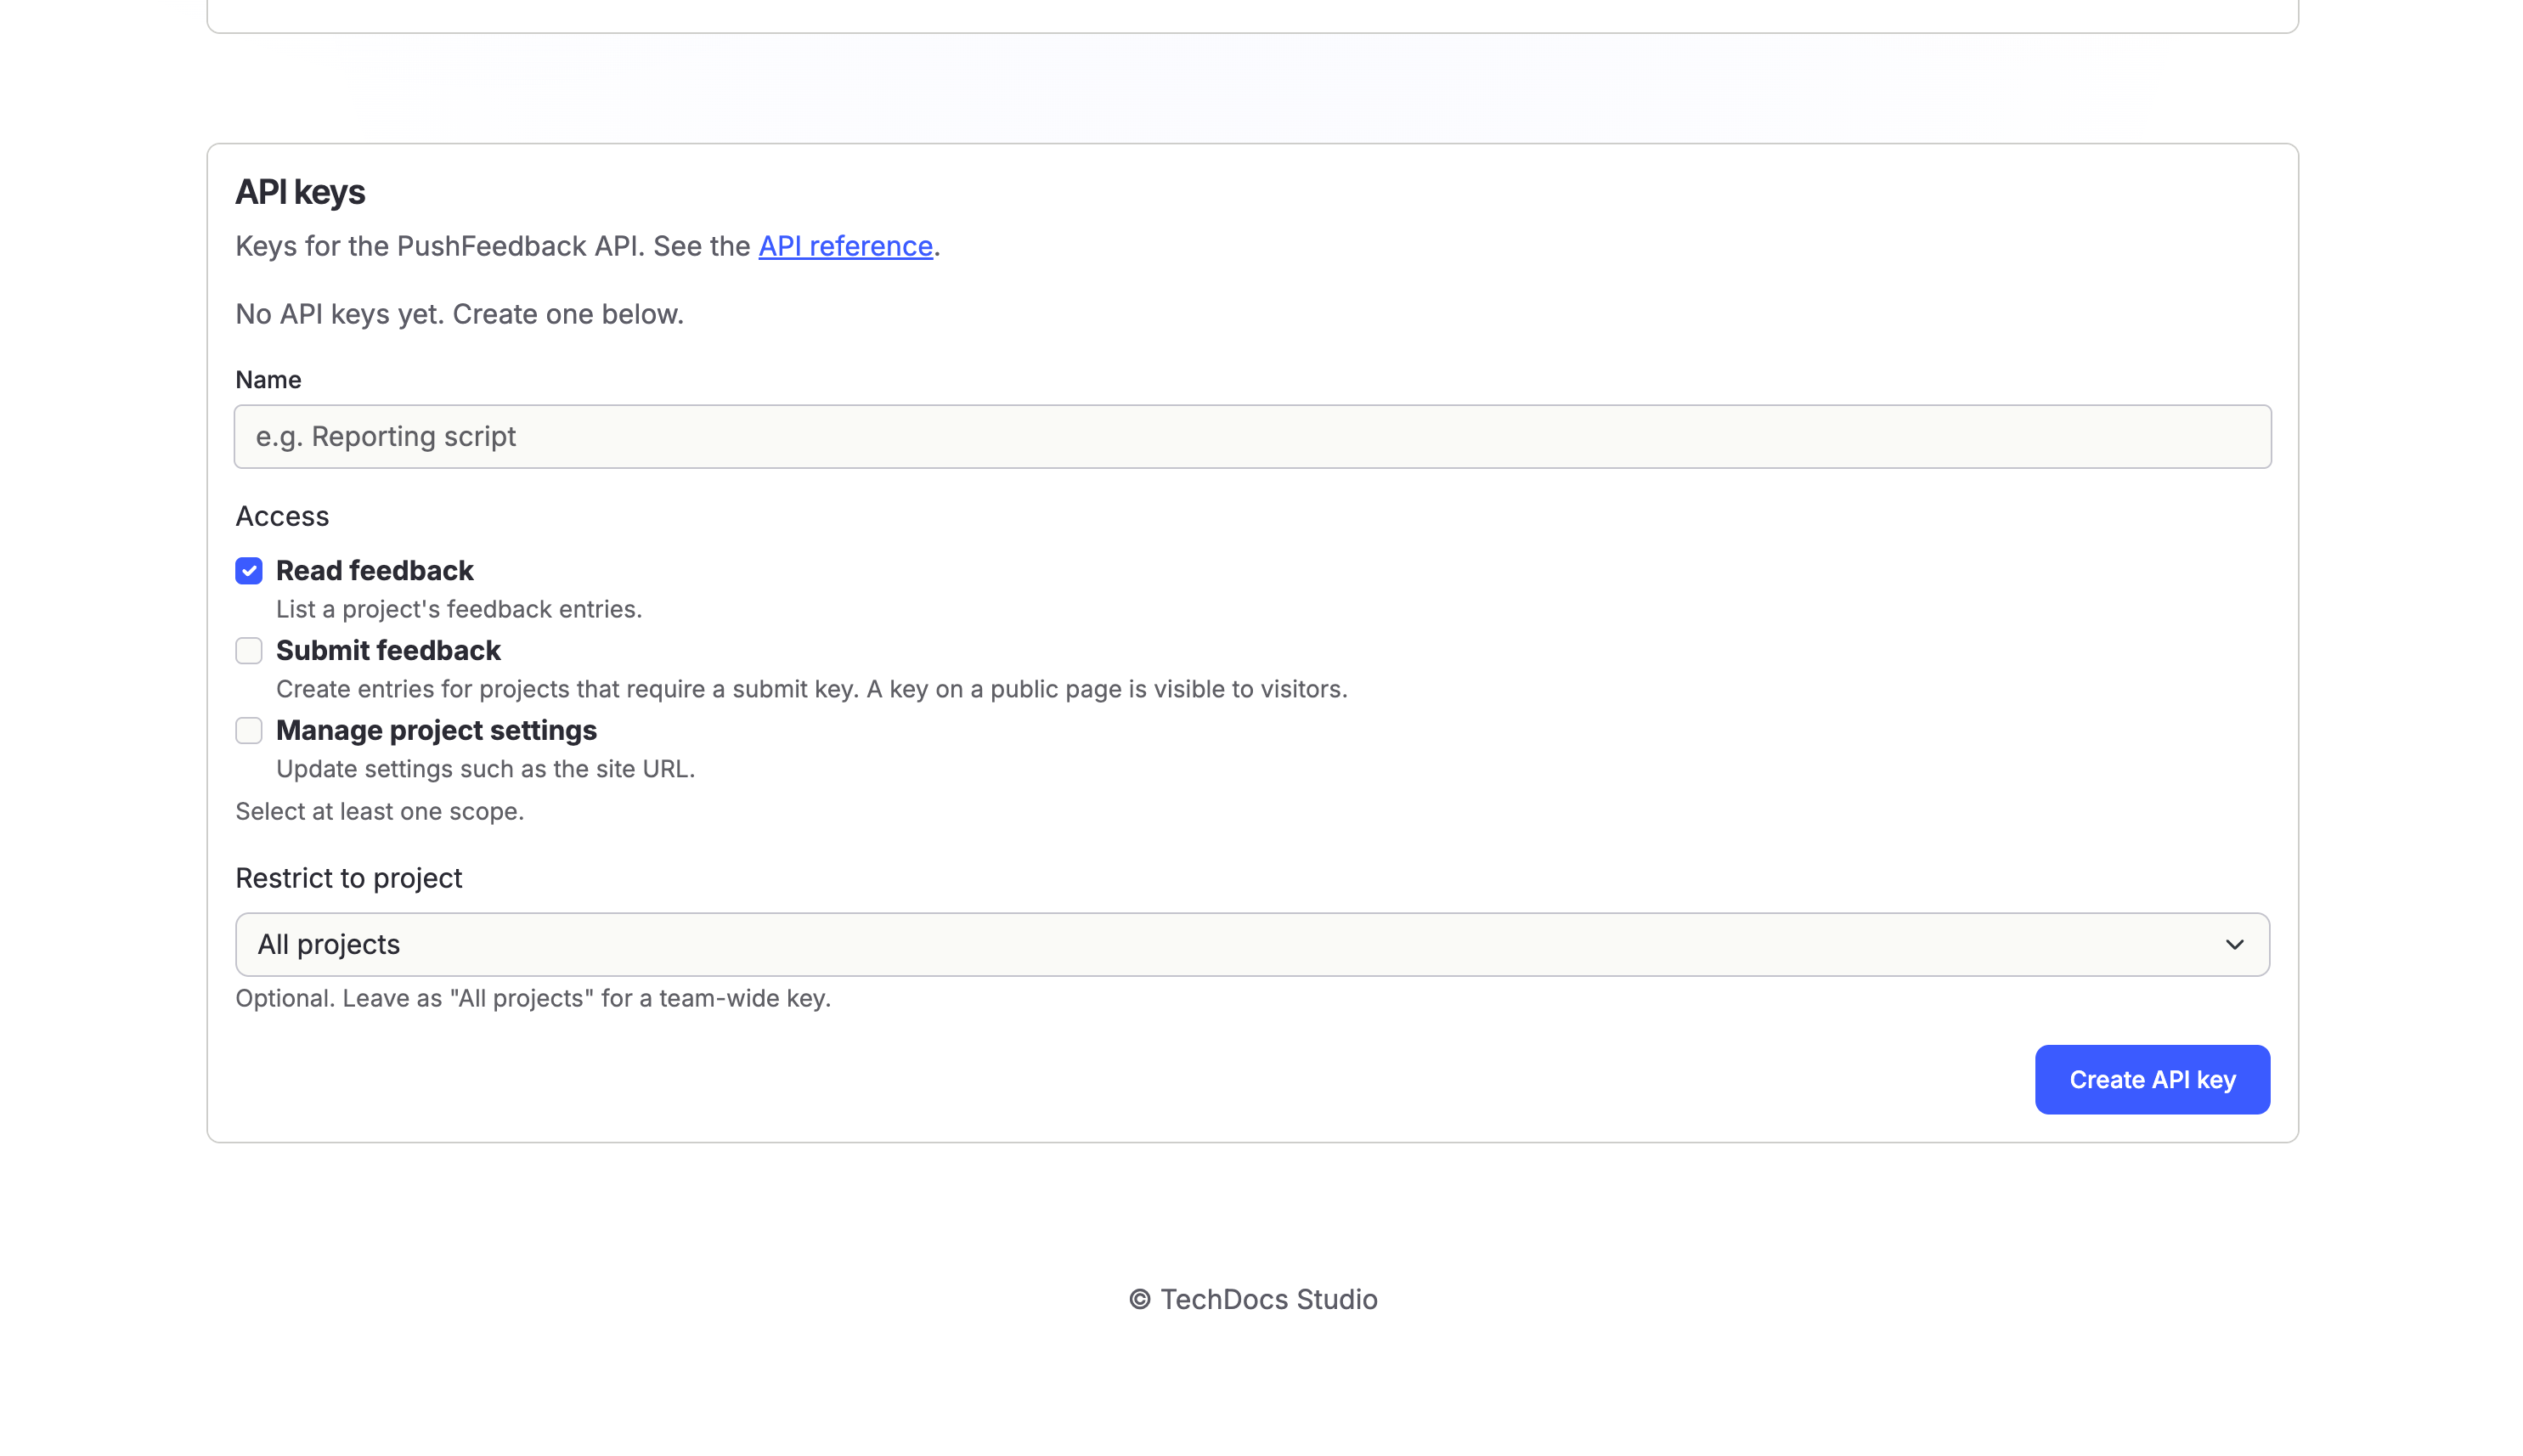Viewport: 2523px width, 1456px height.
Task: Click the Submit feedback description about submit key
Action: [x=812, y=689]
